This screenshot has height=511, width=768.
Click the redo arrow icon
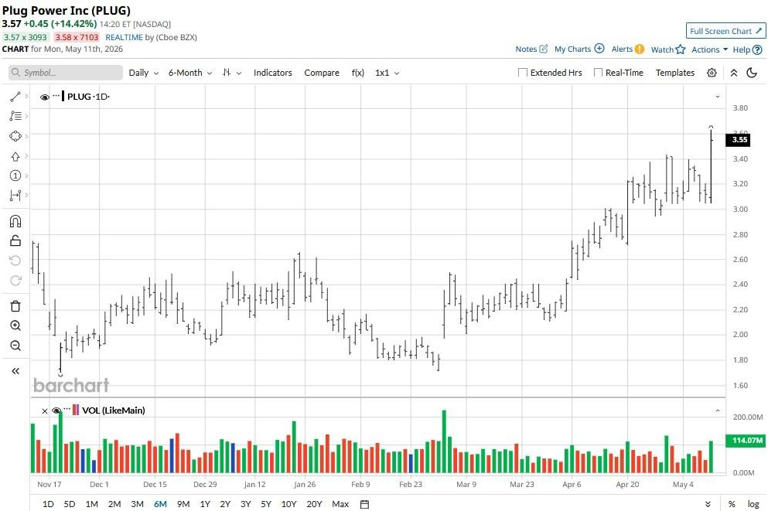click(15, 280)
